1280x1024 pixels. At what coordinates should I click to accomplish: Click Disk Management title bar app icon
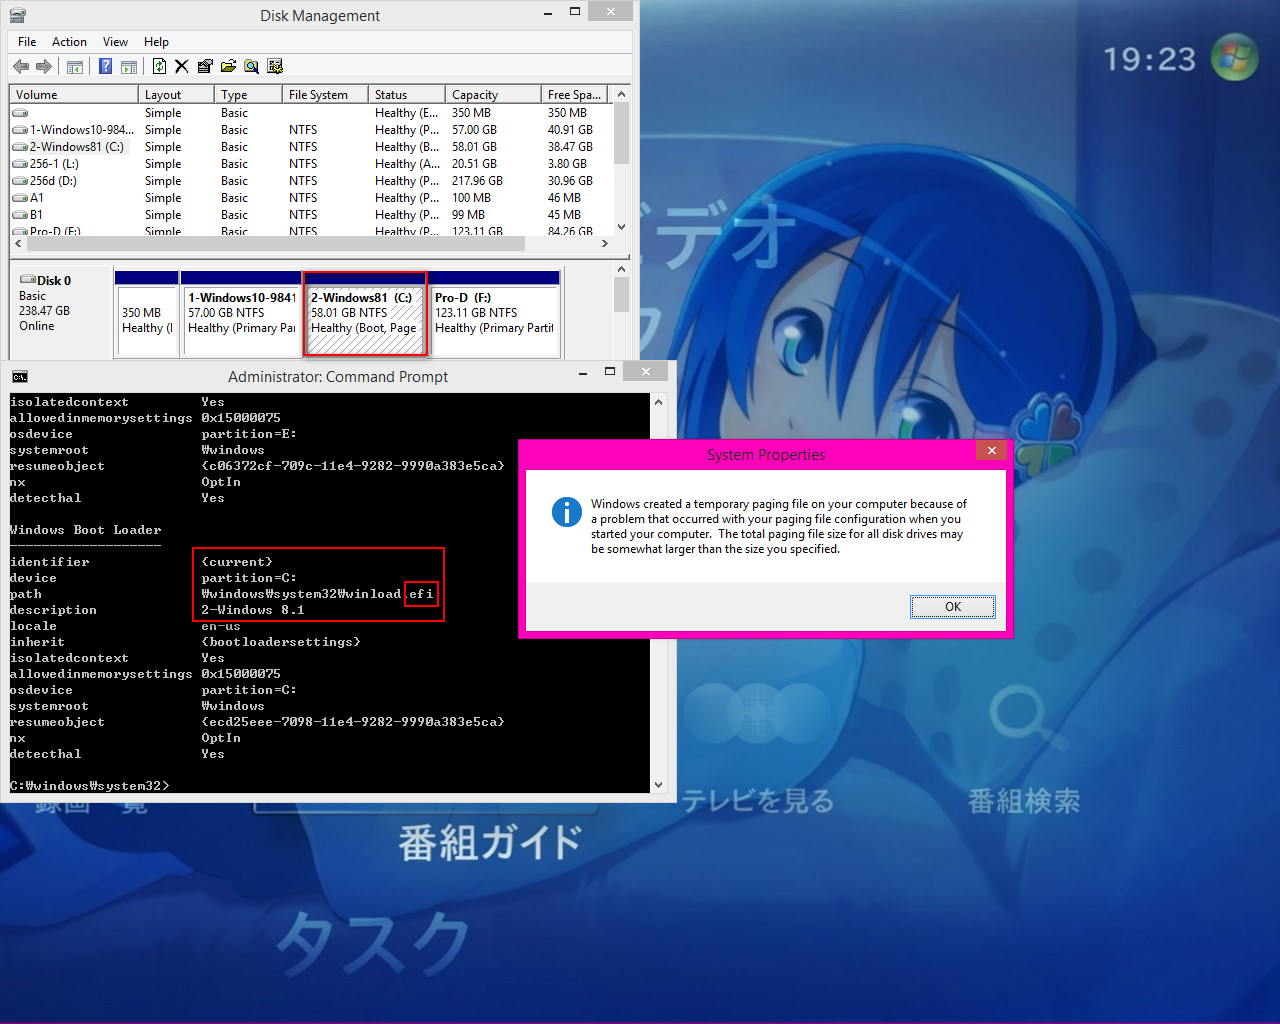[x=18, y=15]
